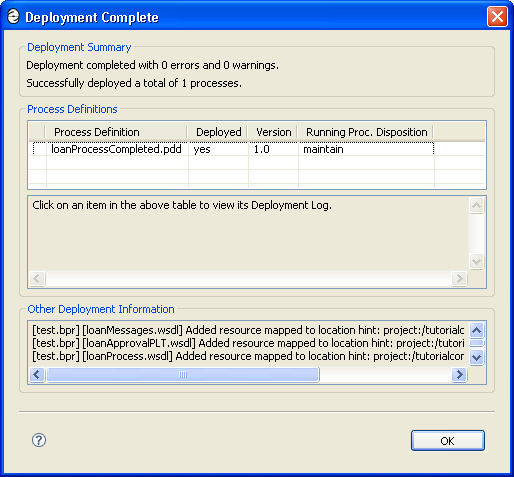Click the up arrow in Other Deployment Information

(x=477, y=330)
